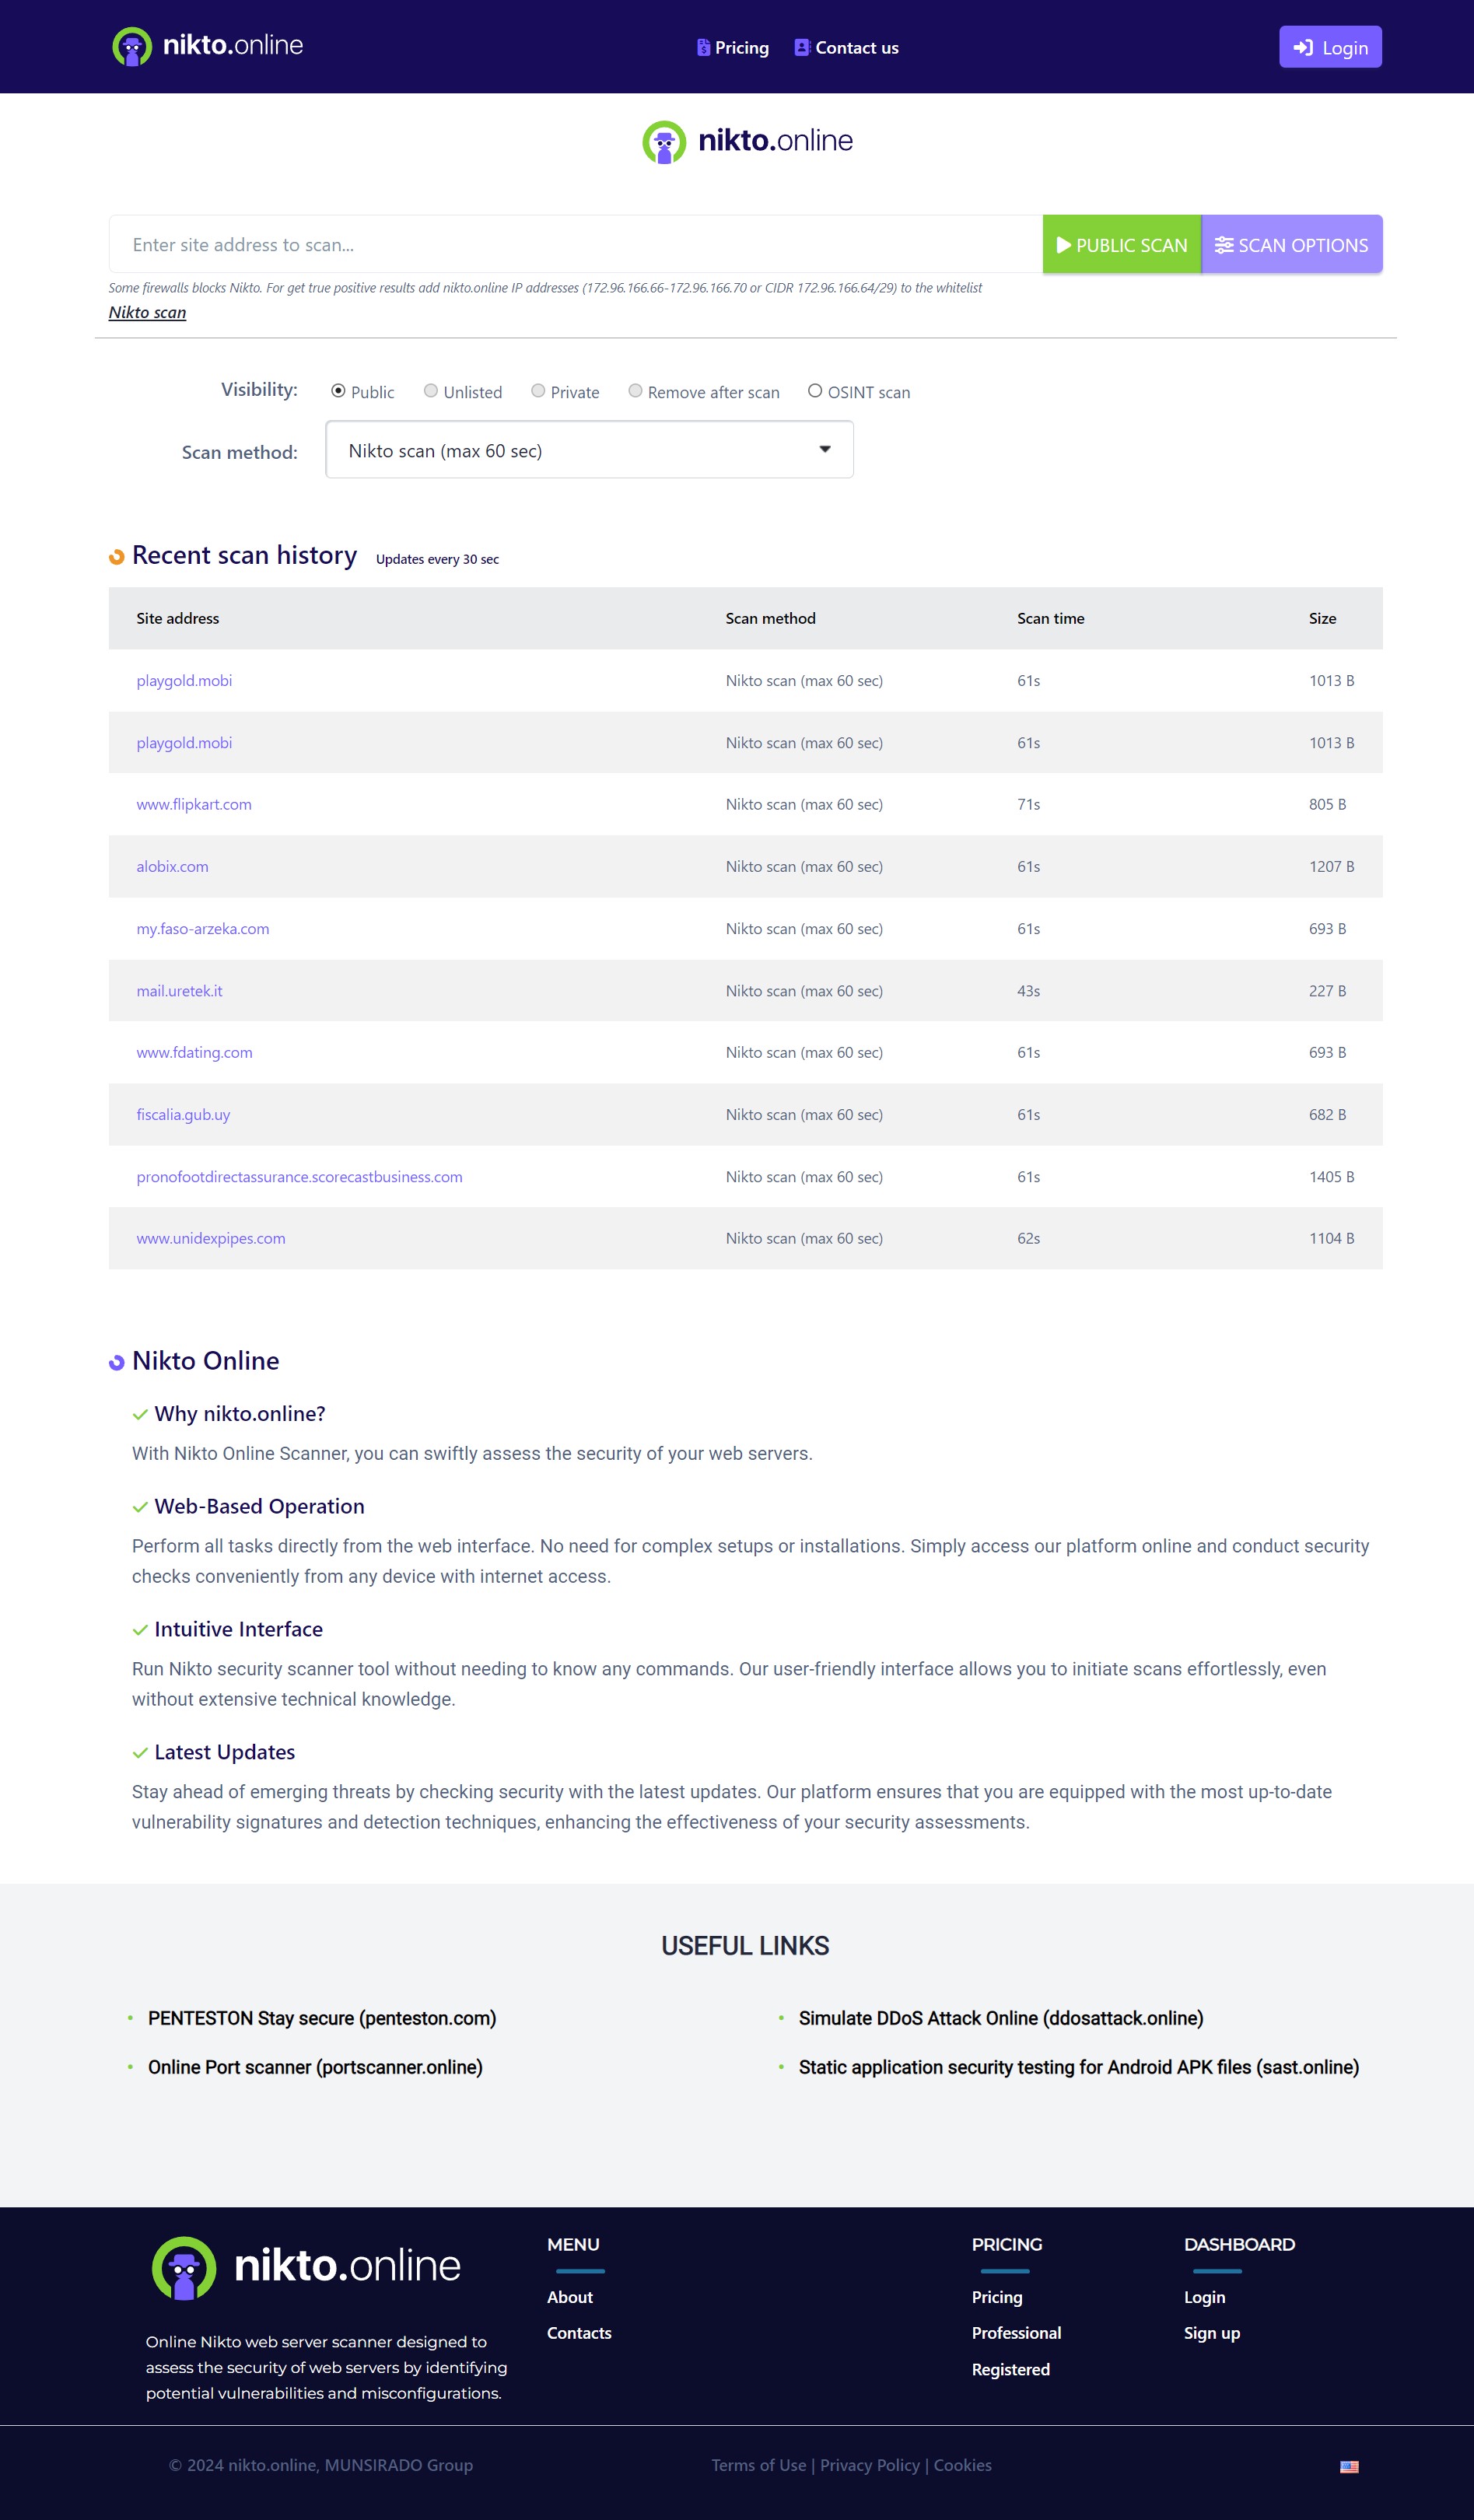Image resolution: width=1474 pixels, height=2520 pixels.
Task: Click the centered nikto.online logo above search
Action: coord(747,141)
